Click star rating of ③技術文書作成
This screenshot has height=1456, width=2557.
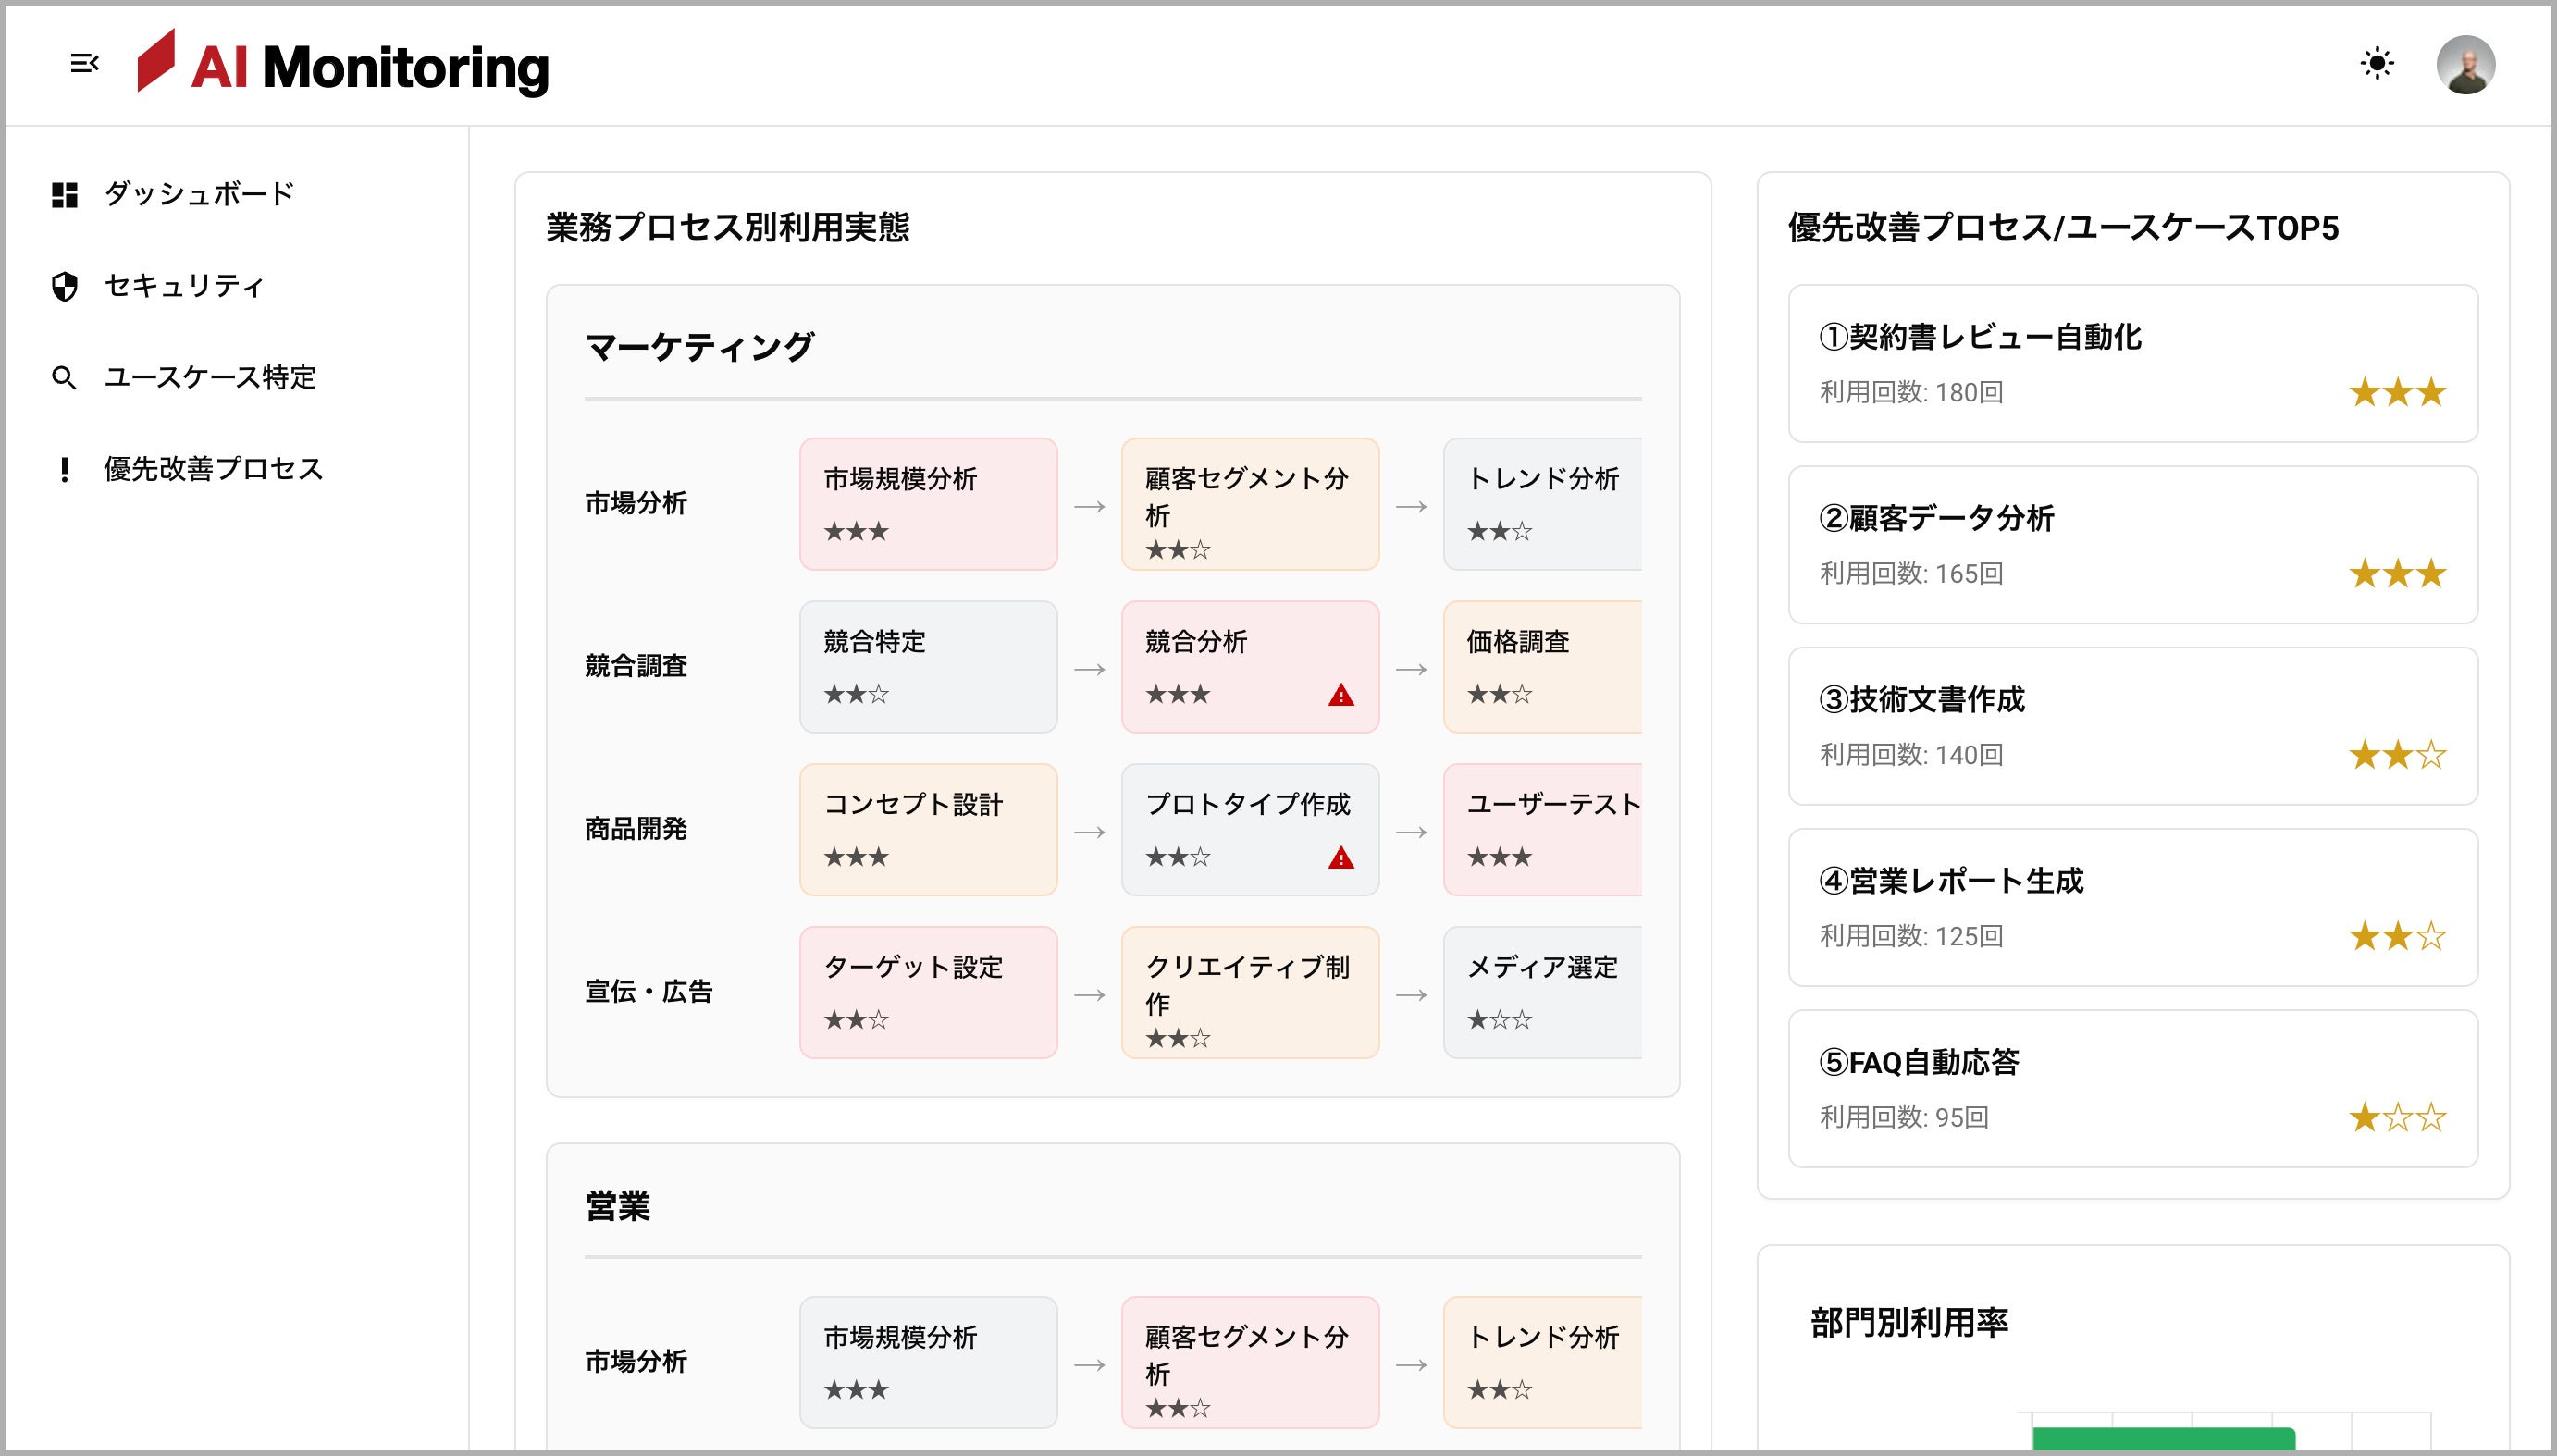click(2396, 755)
